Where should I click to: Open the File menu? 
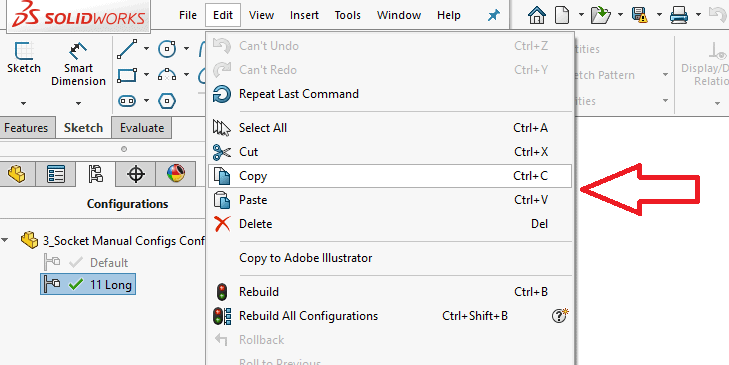(x=188, y=15)
